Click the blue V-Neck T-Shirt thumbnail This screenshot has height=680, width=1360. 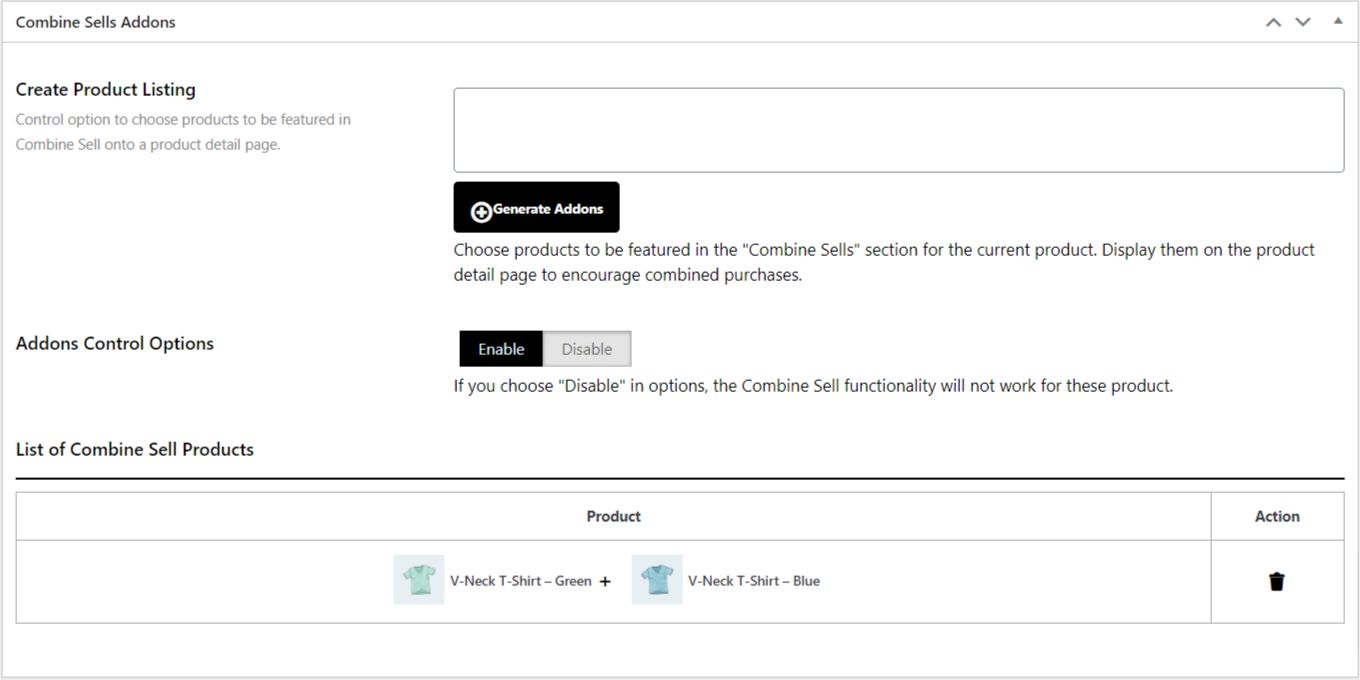click(x=657, y=580)
